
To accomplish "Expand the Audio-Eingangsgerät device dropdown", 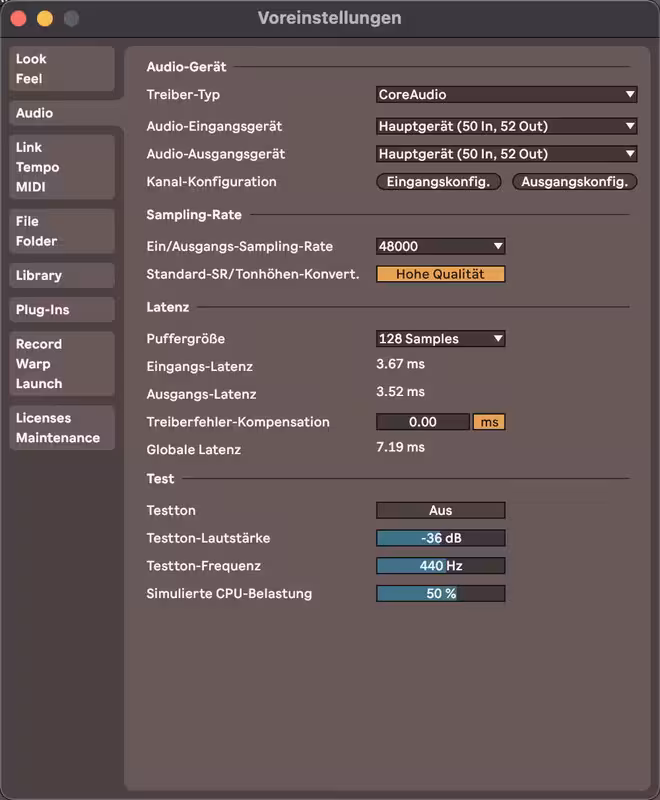I will pos(506,126).
